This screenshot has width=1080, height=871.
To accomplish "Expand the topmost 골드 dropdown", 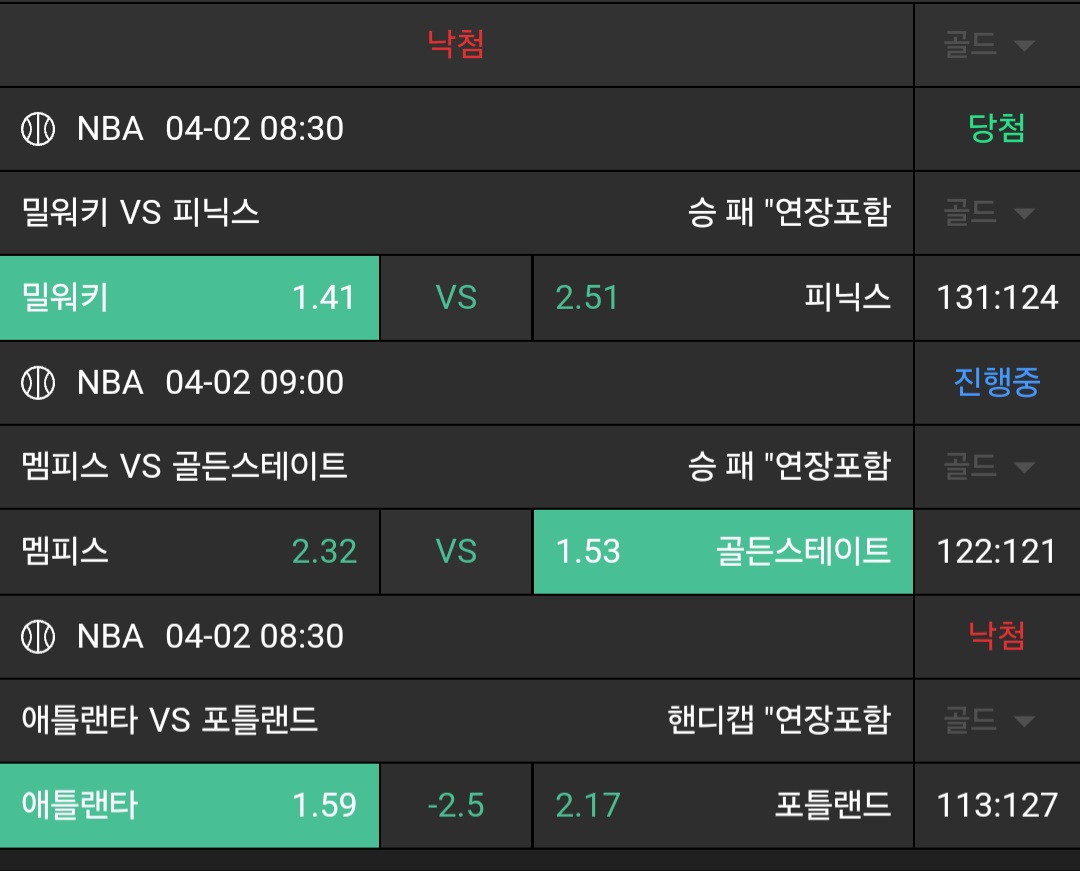I will pyautogui.click(x=989, y=45).
